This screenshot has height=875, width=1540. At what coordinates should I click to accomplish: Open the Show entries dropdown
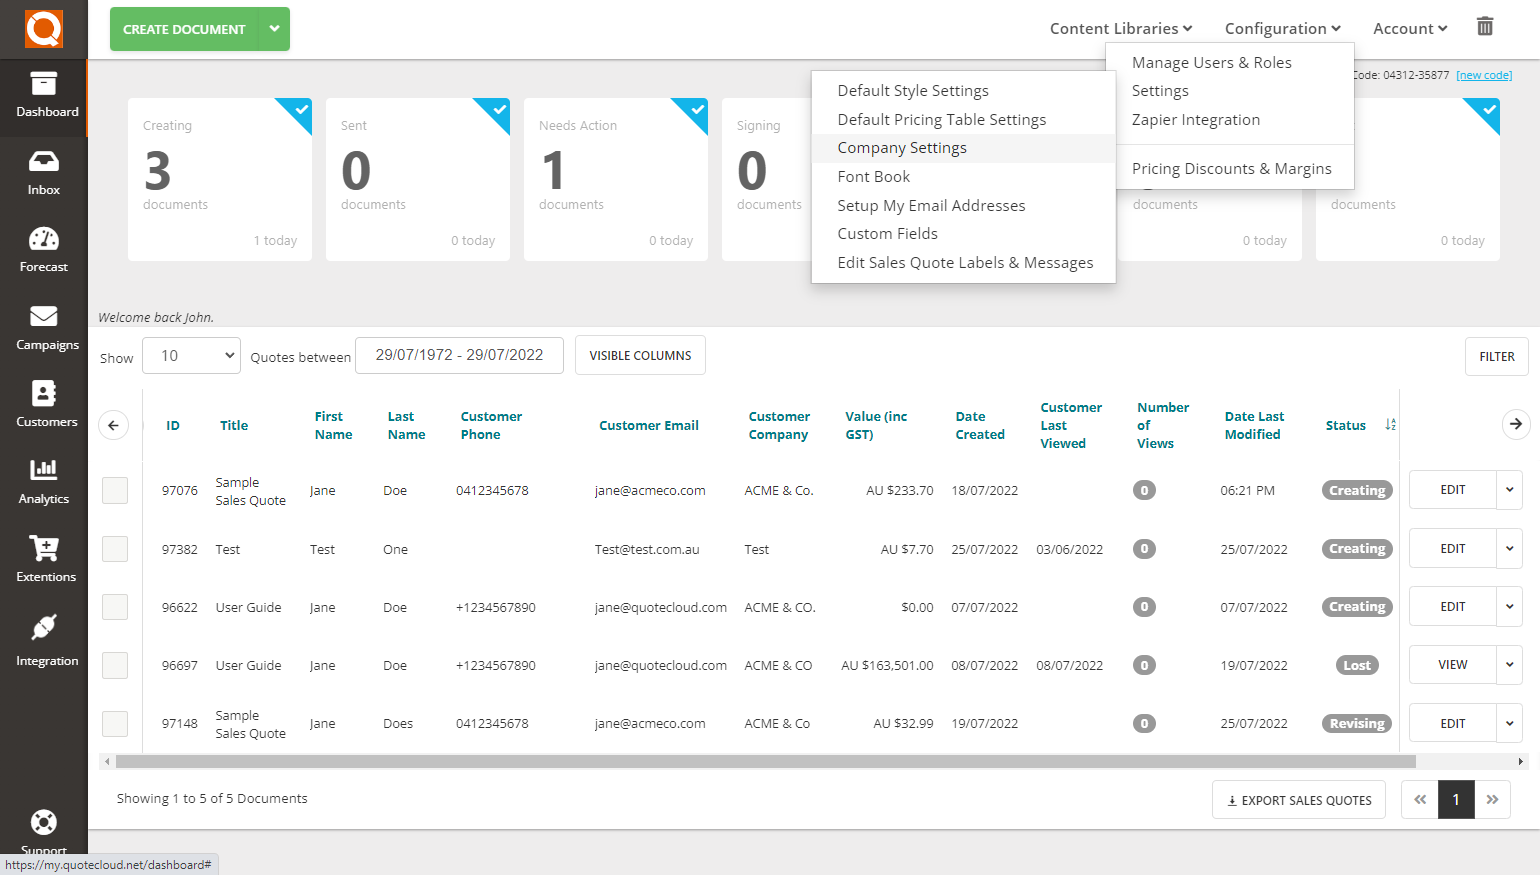[x=191, y=355]
